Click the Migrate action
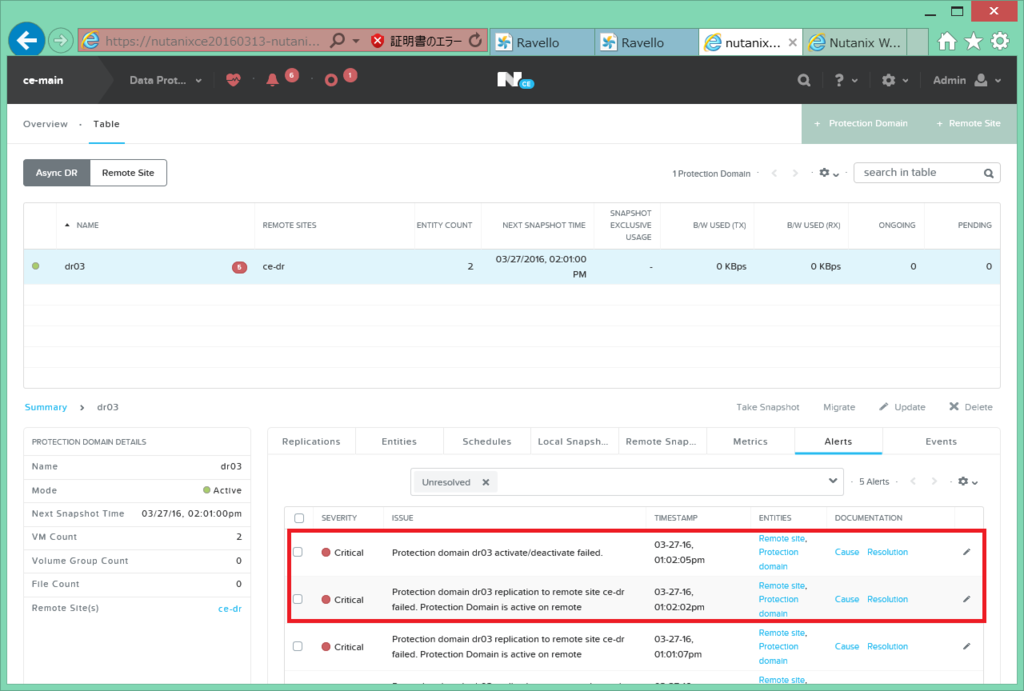 click(839, 407)
